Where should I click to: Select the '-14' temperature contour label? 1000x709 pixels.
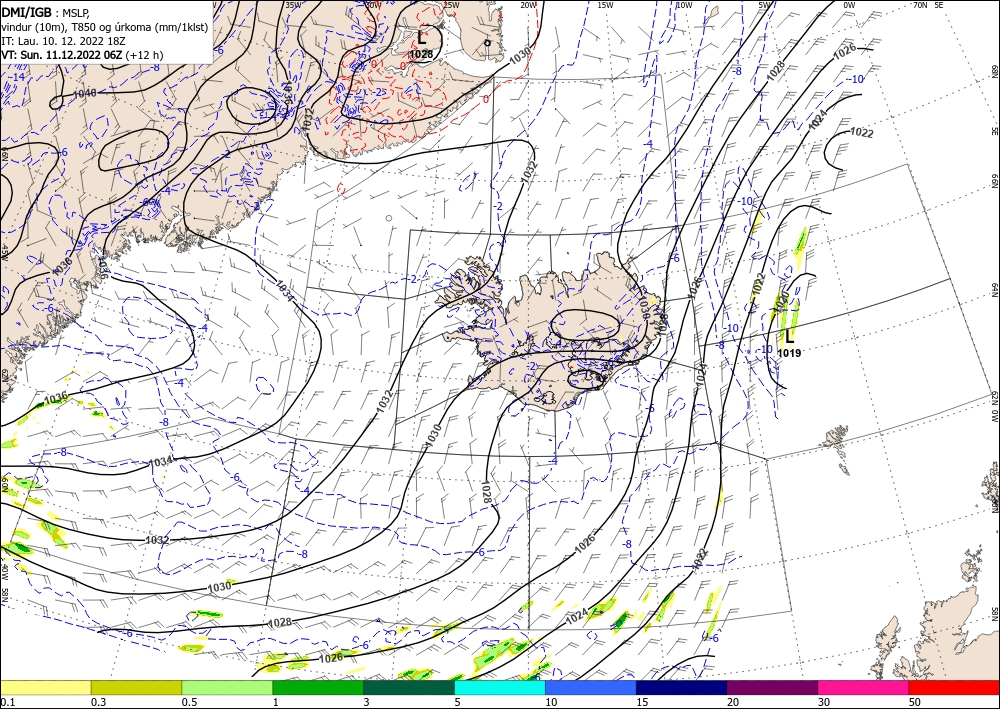coord(17,77)
